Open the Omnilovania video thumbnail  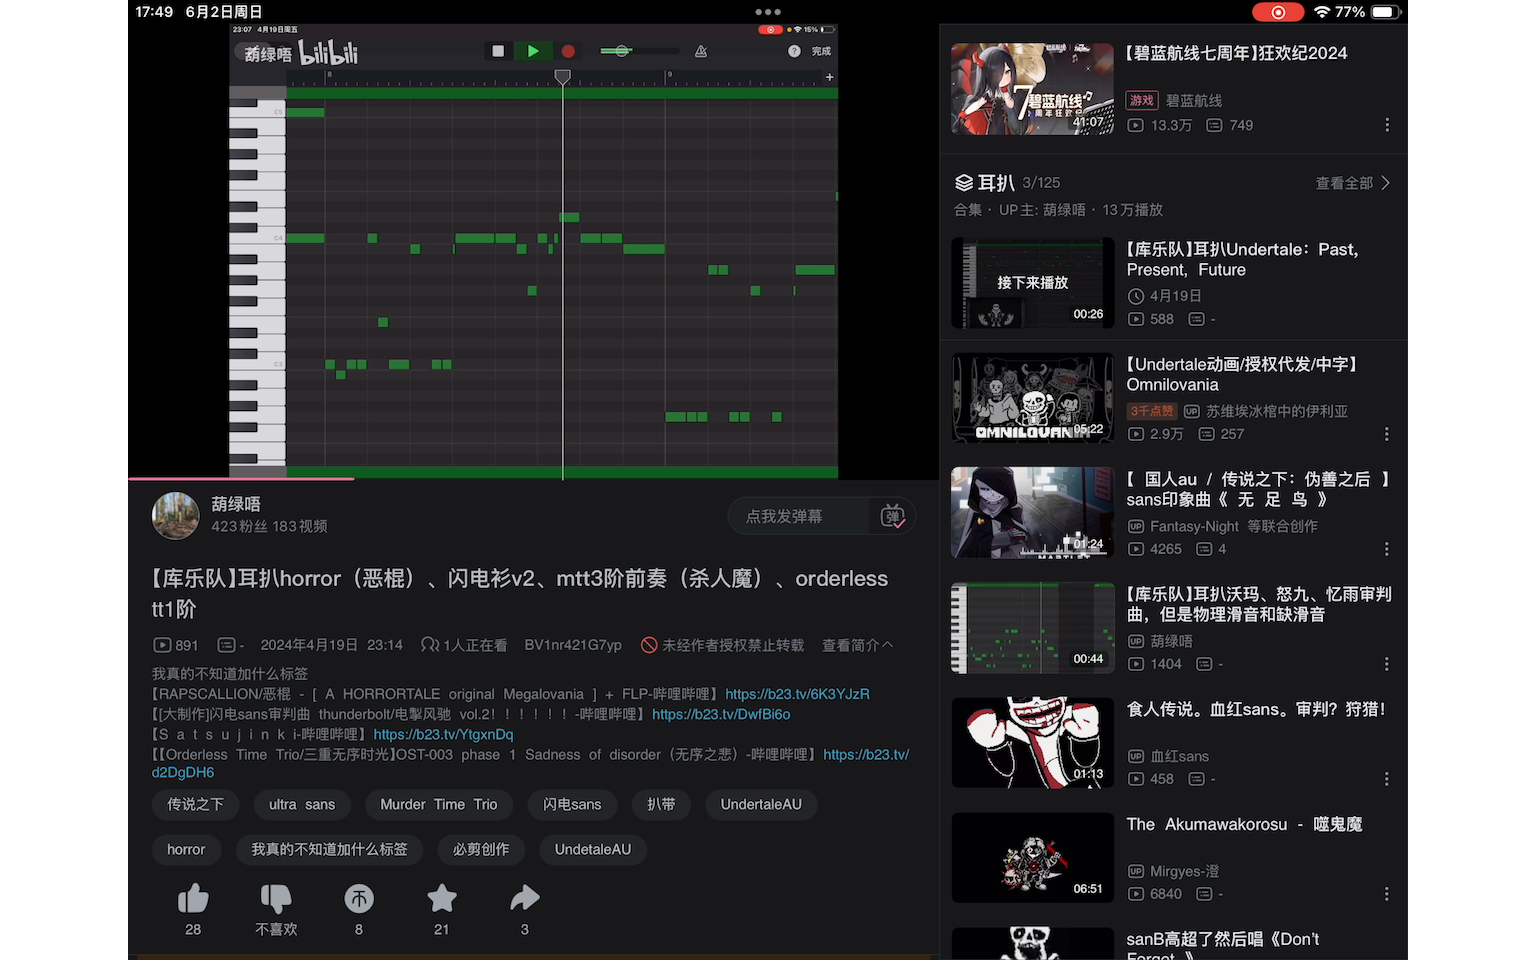coord(1032,398)
